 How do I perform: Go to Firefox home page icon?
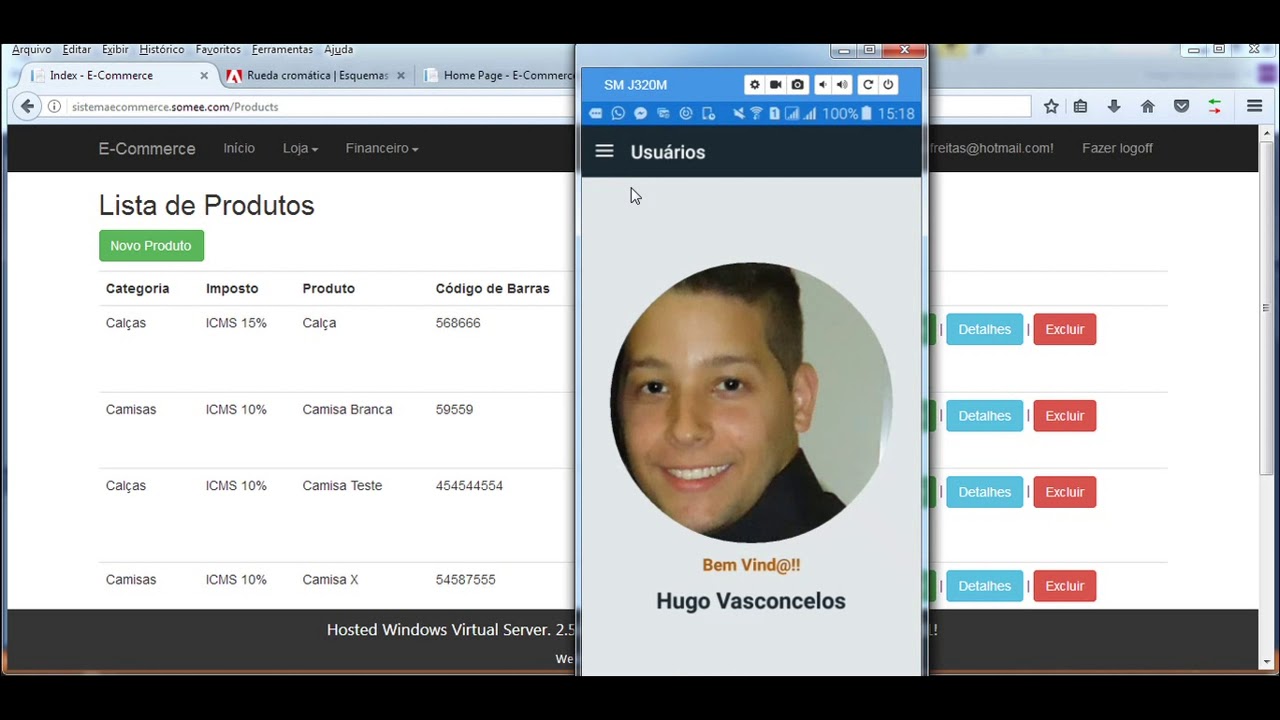(x=1148, y=106)
